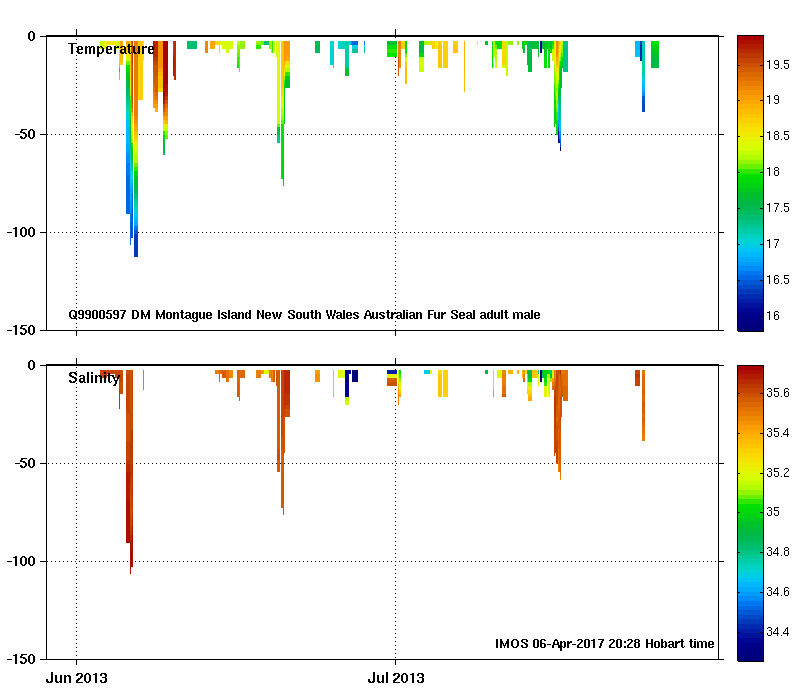799x700 pixels.
Task: Click the -150 label on the temperature axis
Action: (x=21, y=330)
